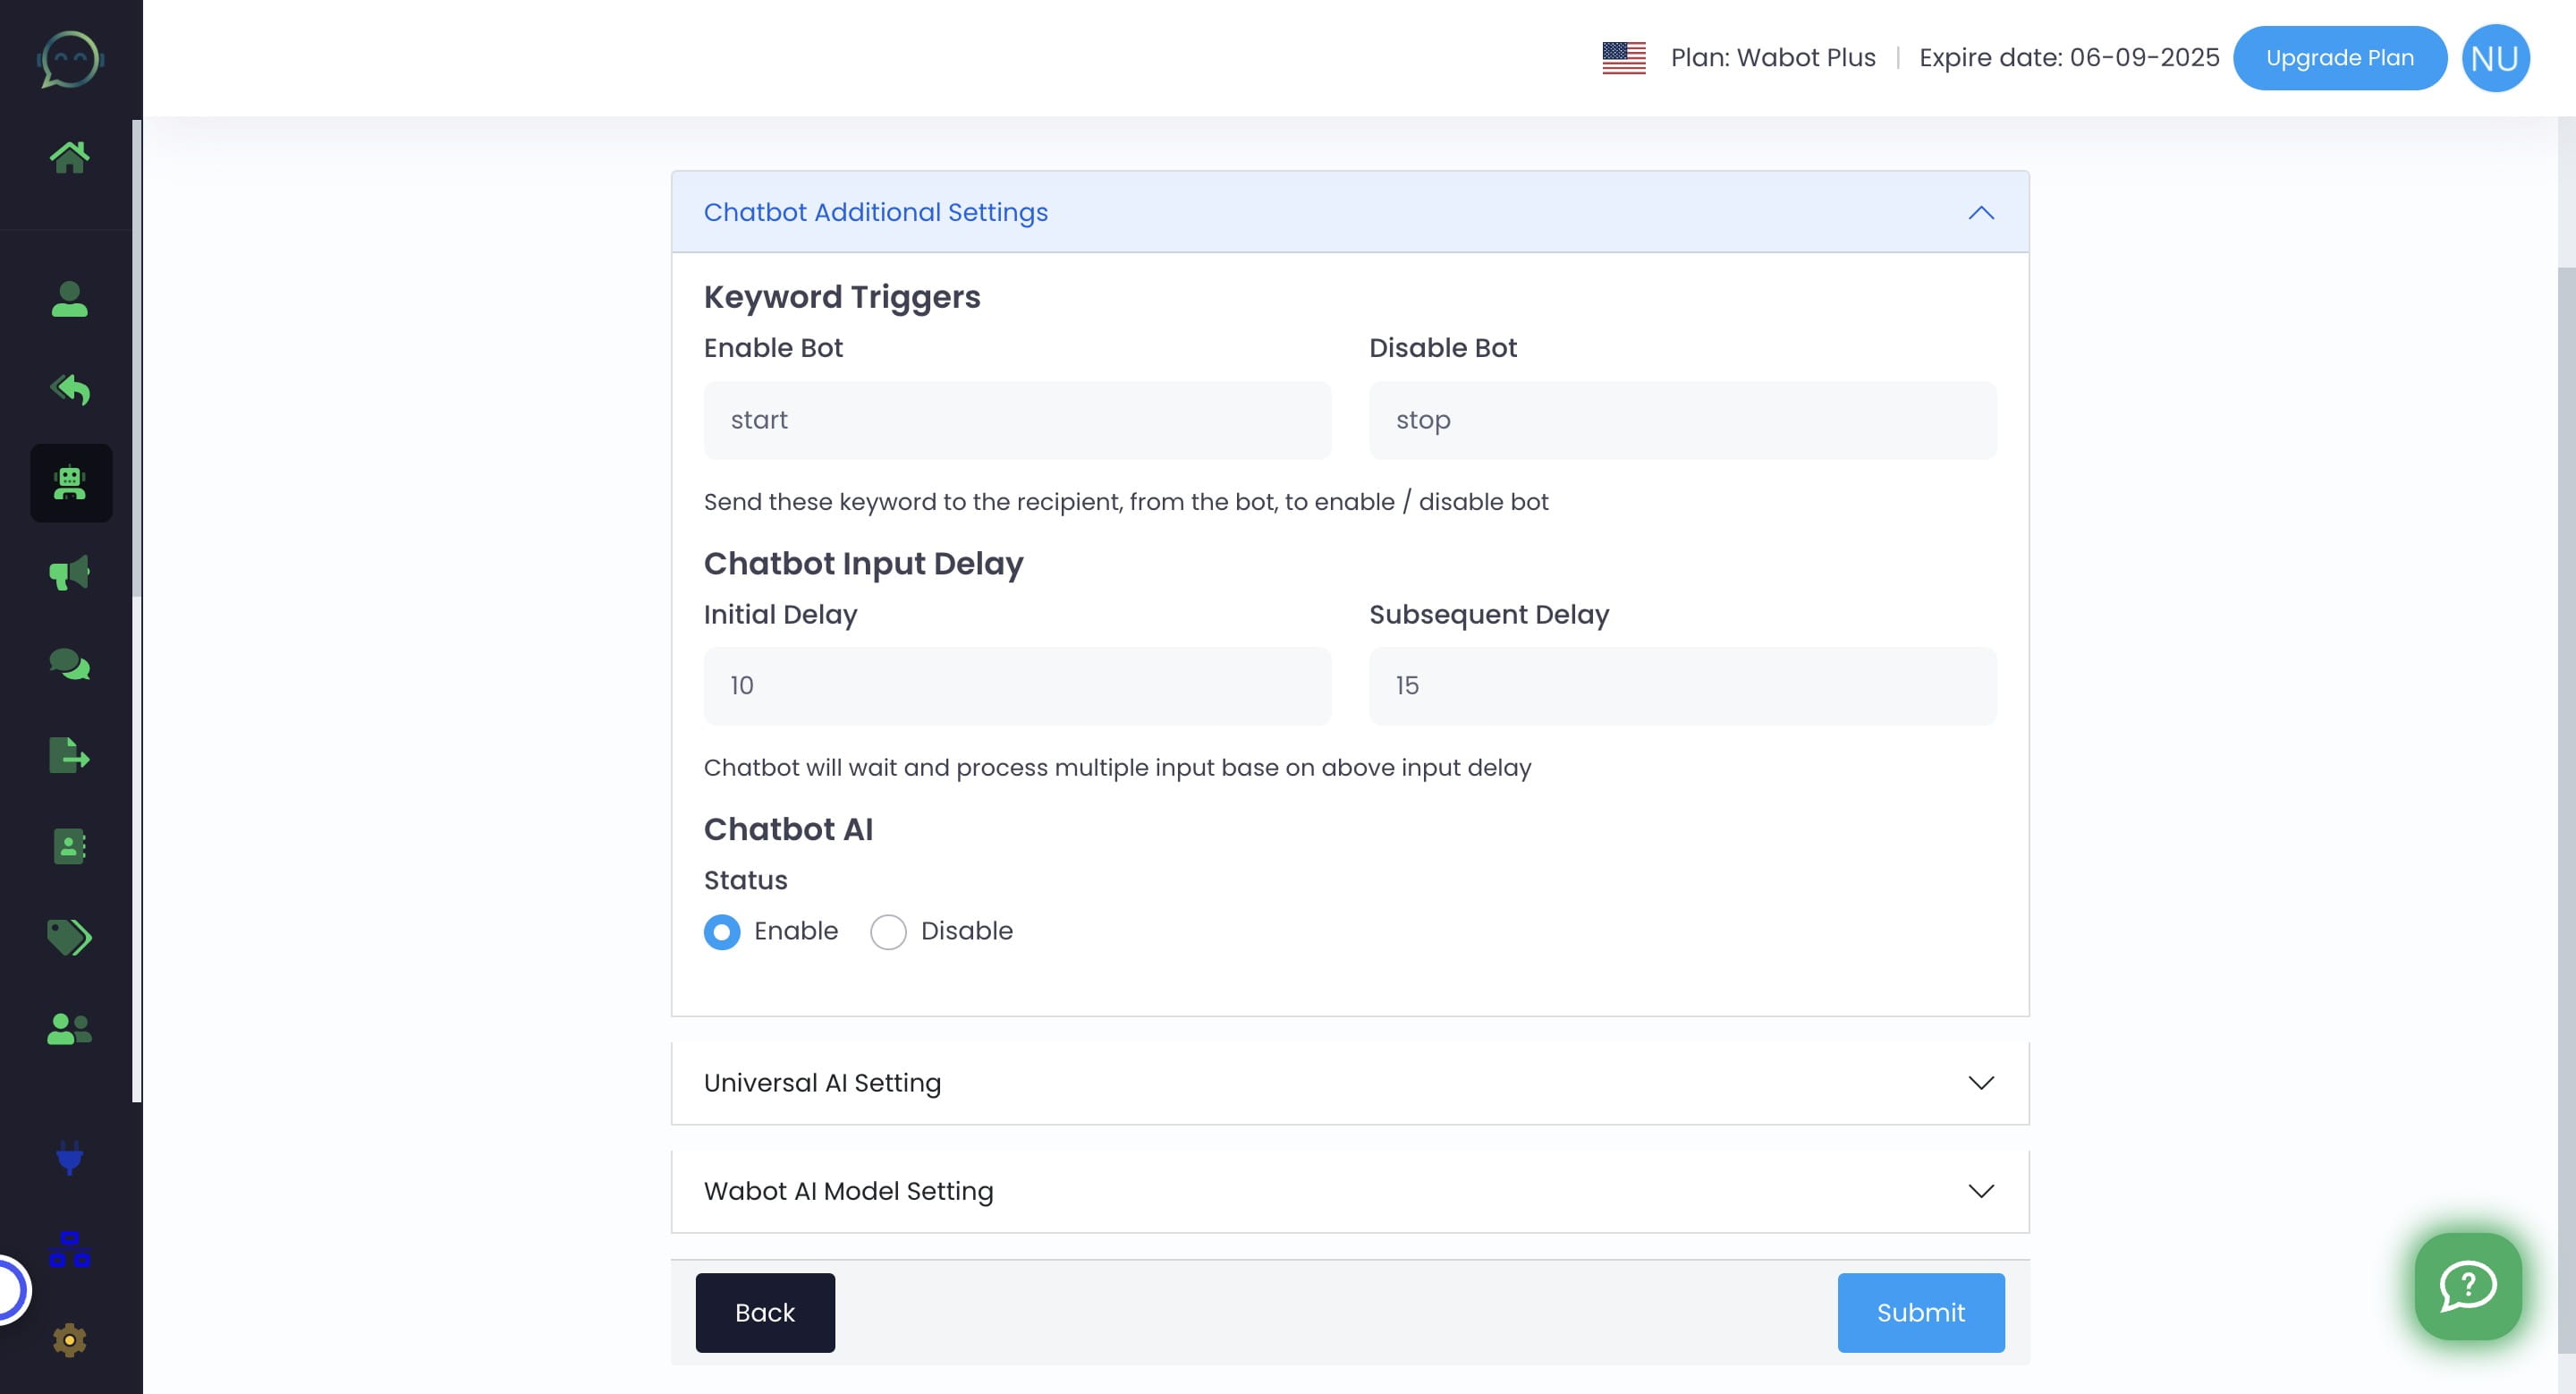Open the green help chat widget
Viewport: 2576px width, 1394px height.
[2468, 1286]
